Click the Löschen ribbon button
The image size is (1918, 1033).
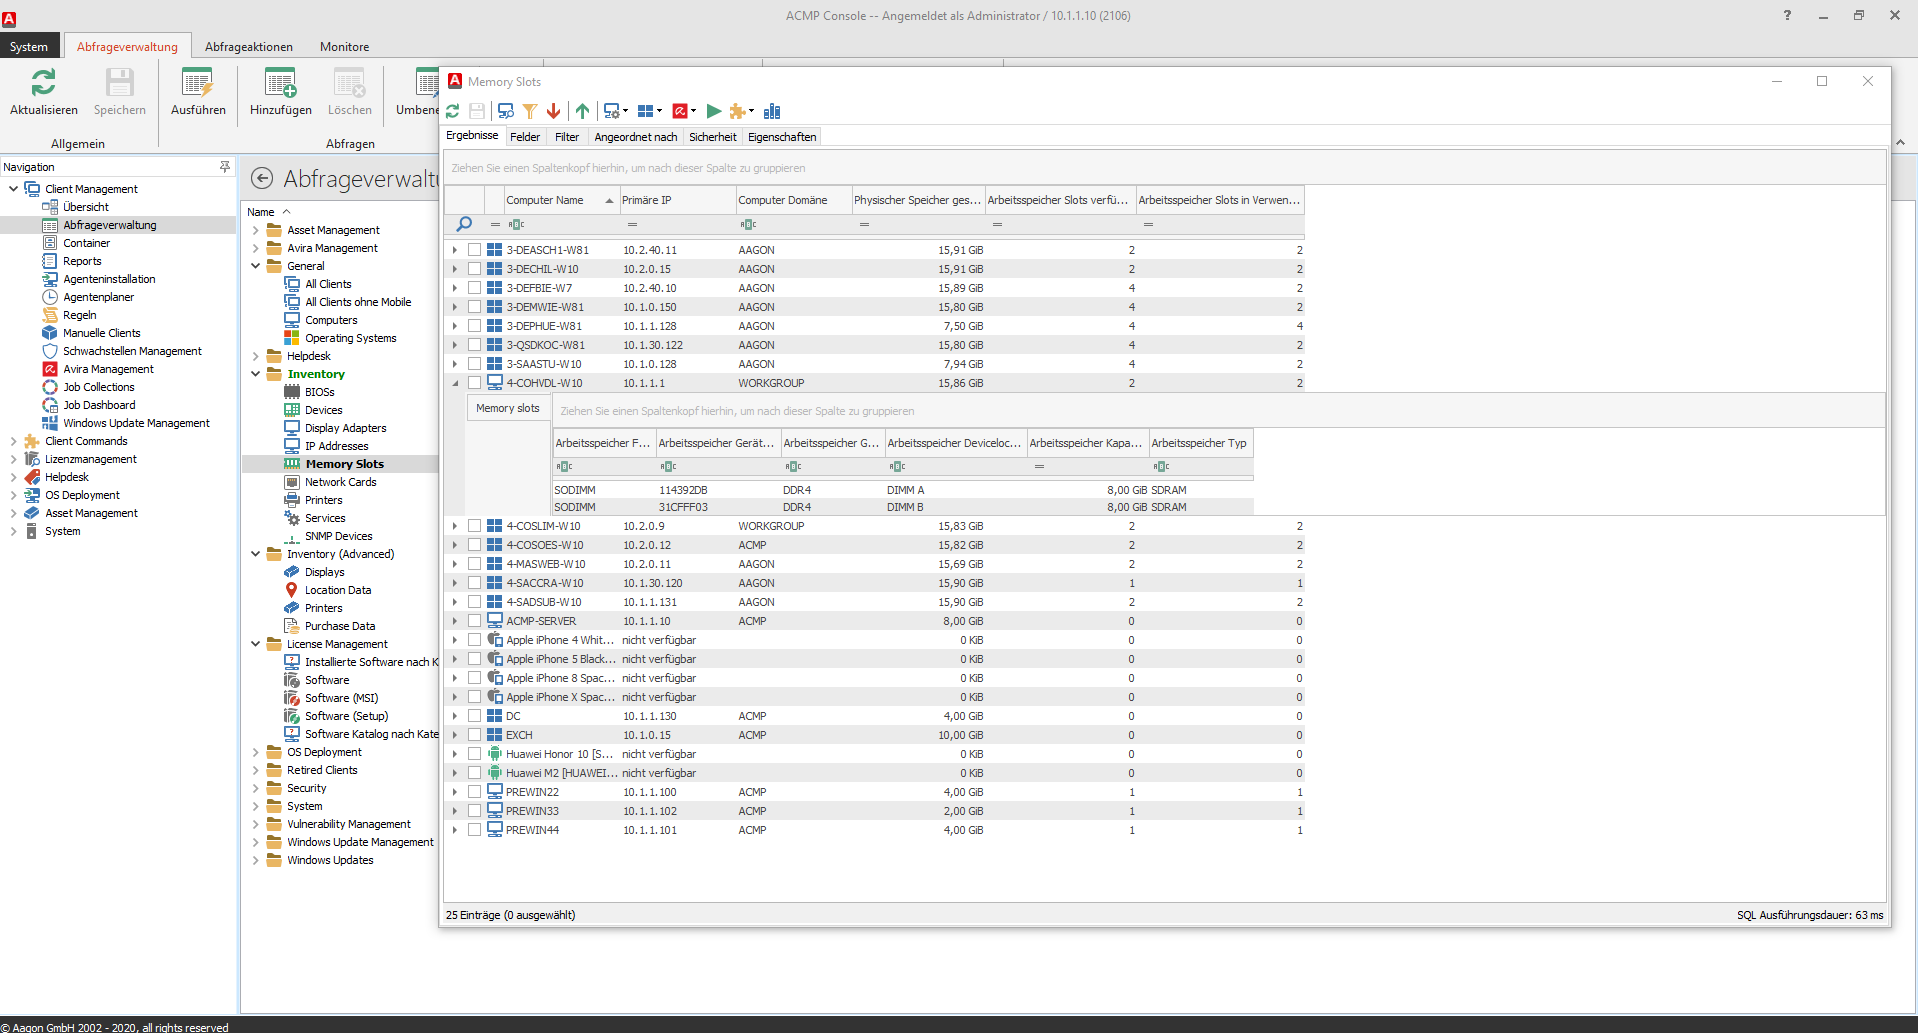[x=350, y=92]
